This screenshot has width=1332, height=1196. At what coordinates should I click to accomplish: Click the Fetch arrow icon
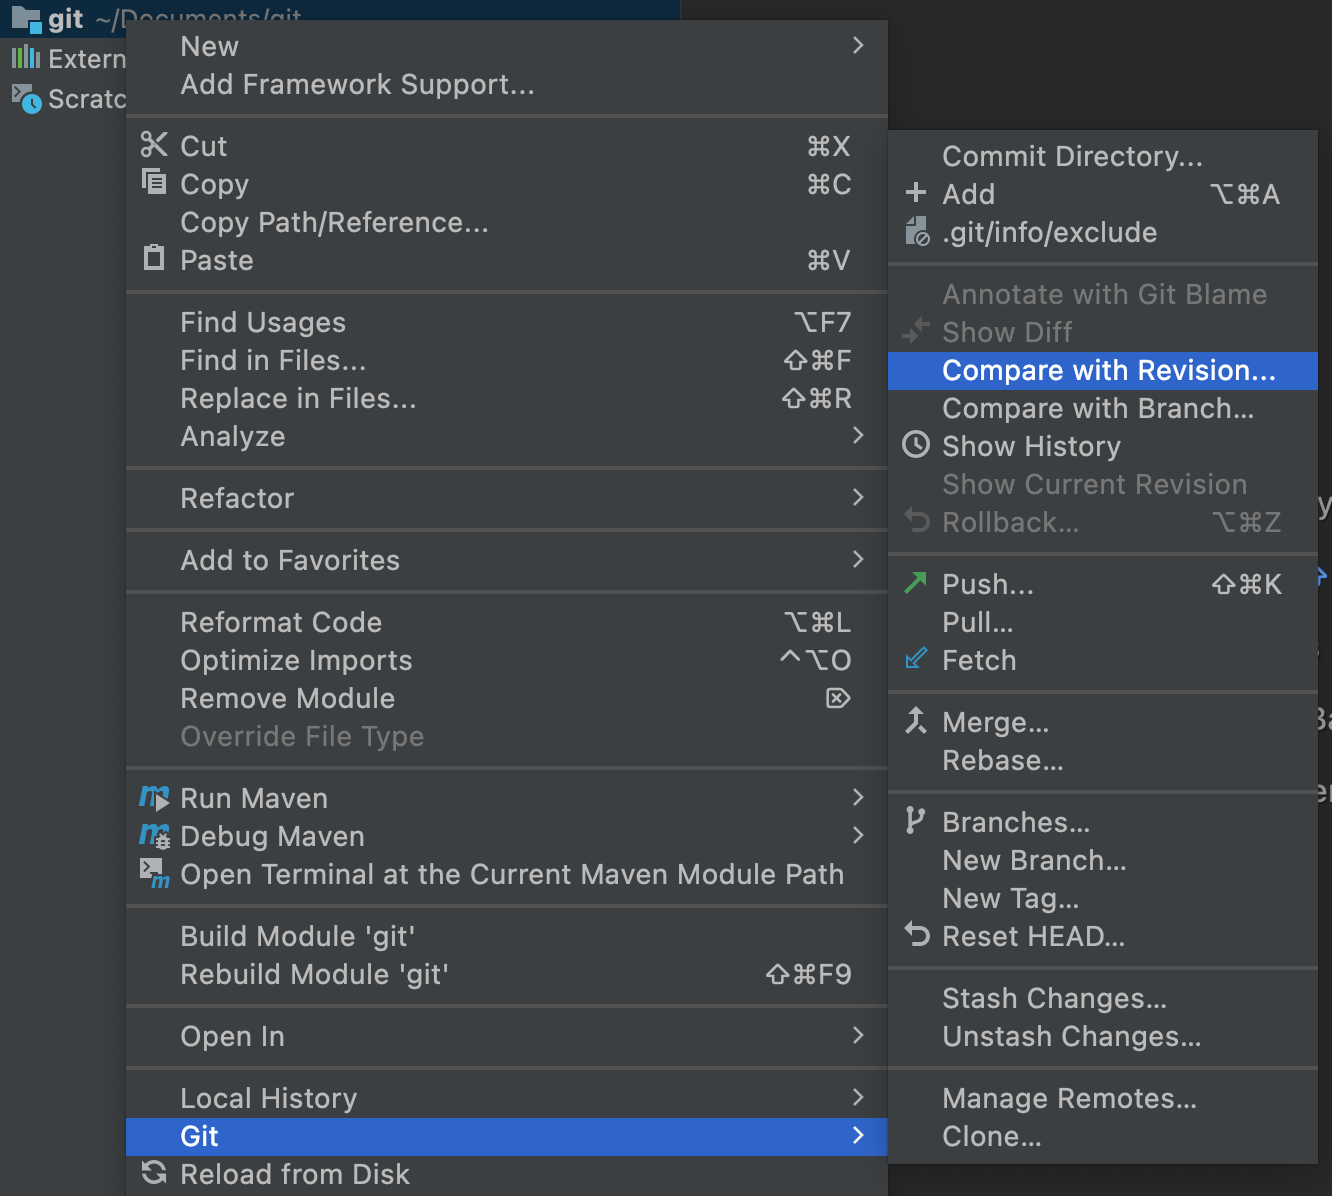(x=915, y=659)
